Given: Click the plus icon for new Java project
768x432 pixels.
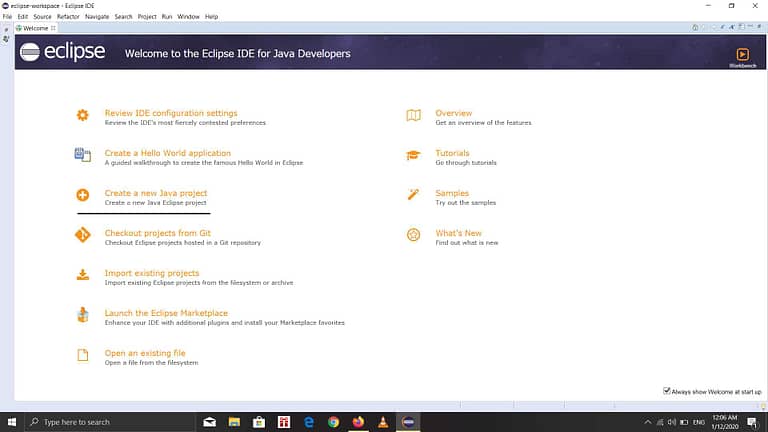Looking at the screenshot, I should click(82, 195).
